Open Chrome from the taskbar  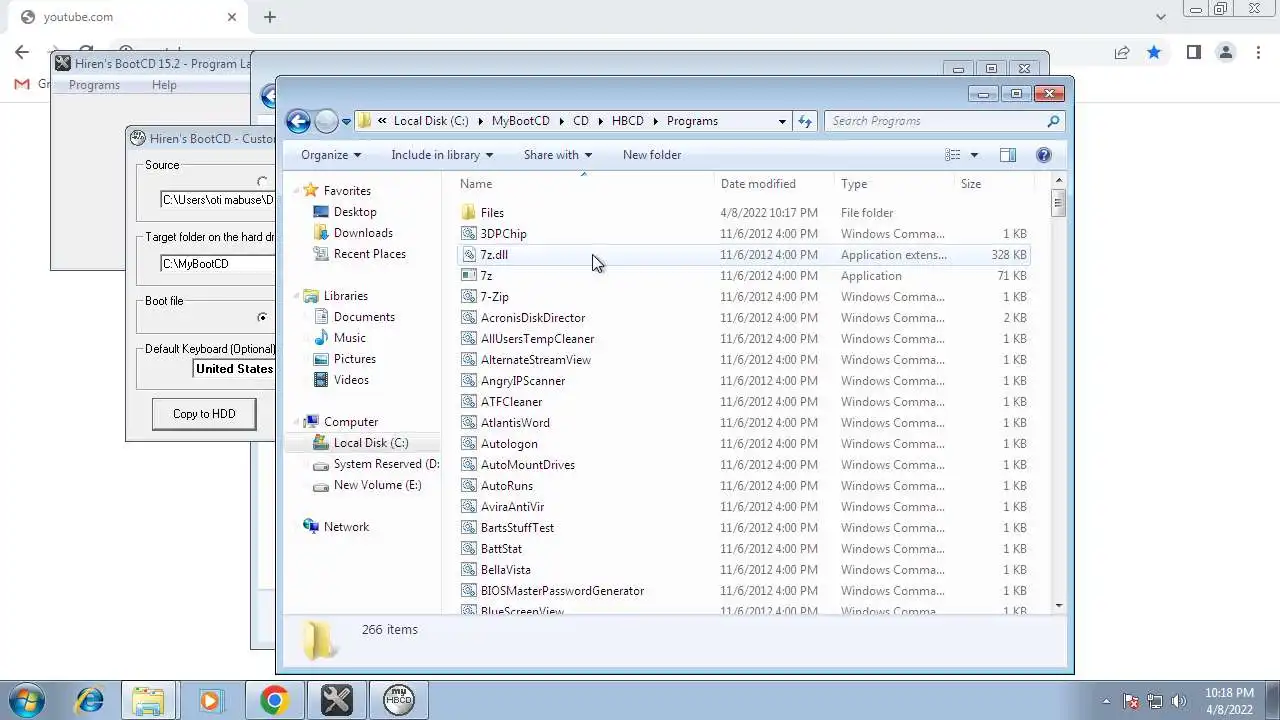274,701
